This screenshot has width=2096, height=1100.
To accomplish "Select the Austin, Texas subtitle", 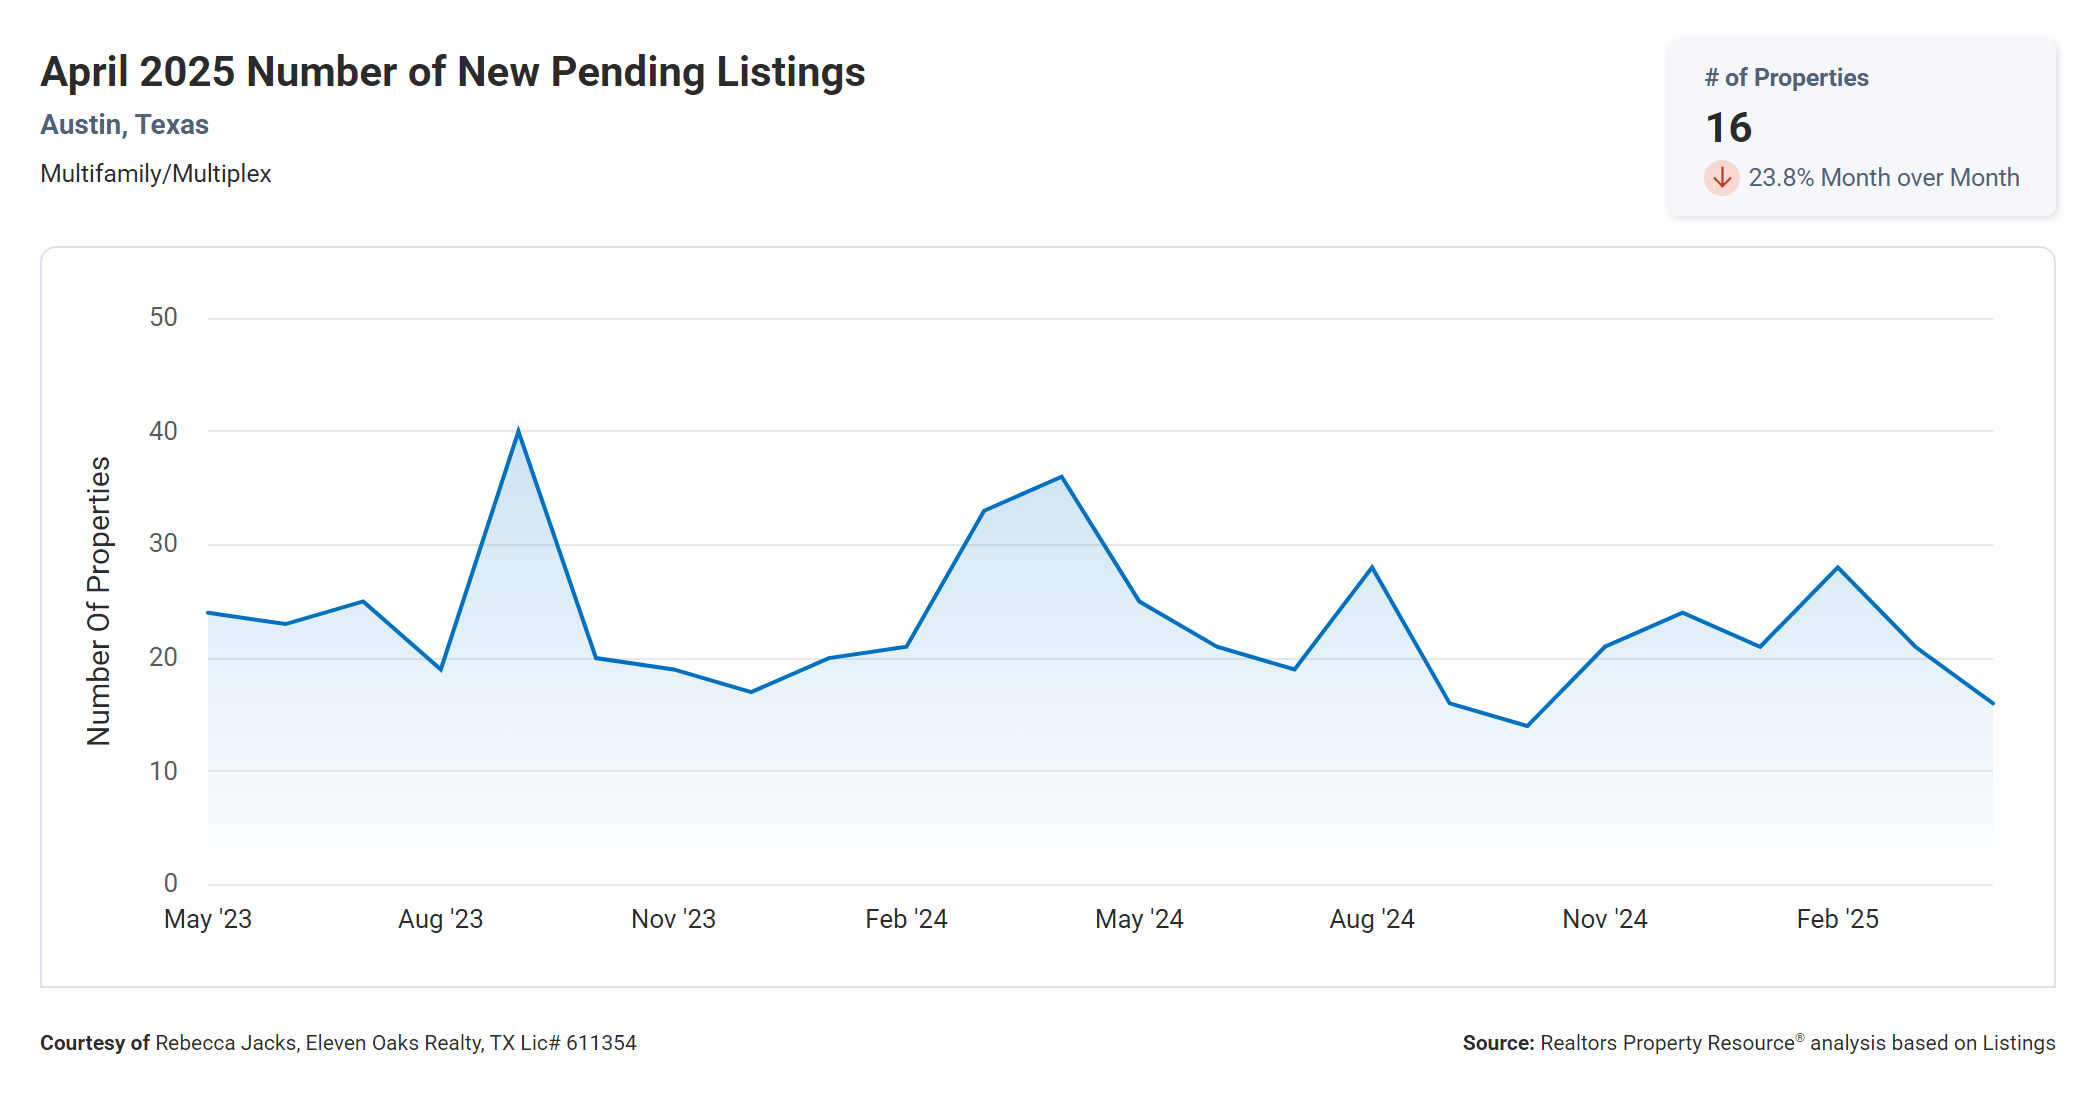I will coord(124,125).
